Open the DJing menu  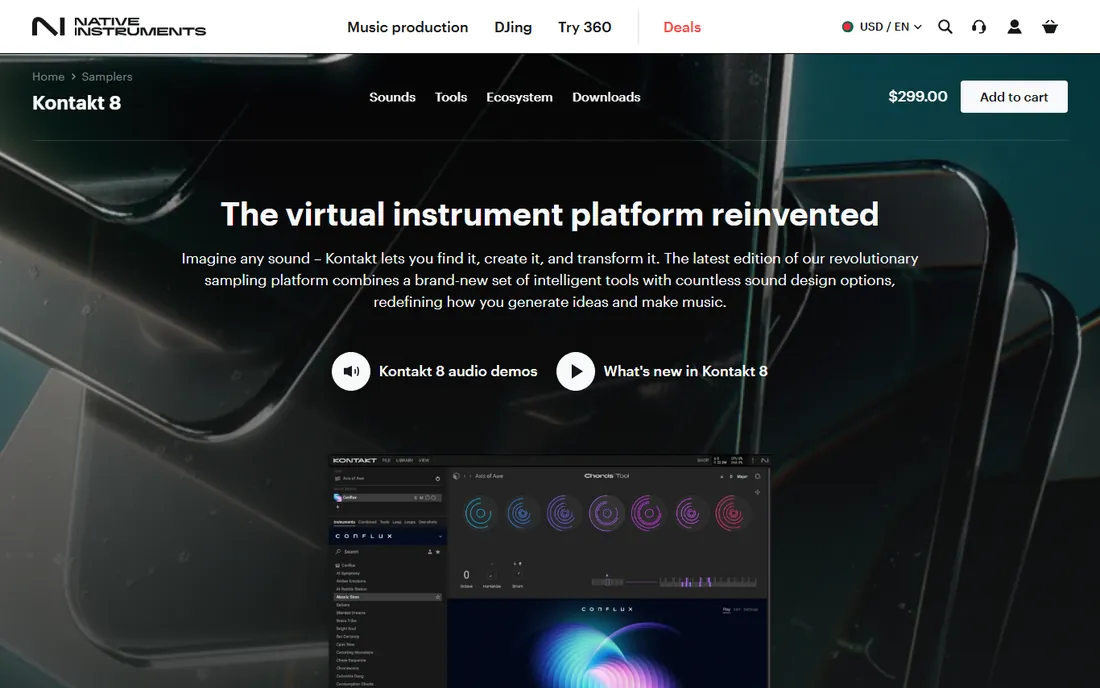tap(513, 27)
